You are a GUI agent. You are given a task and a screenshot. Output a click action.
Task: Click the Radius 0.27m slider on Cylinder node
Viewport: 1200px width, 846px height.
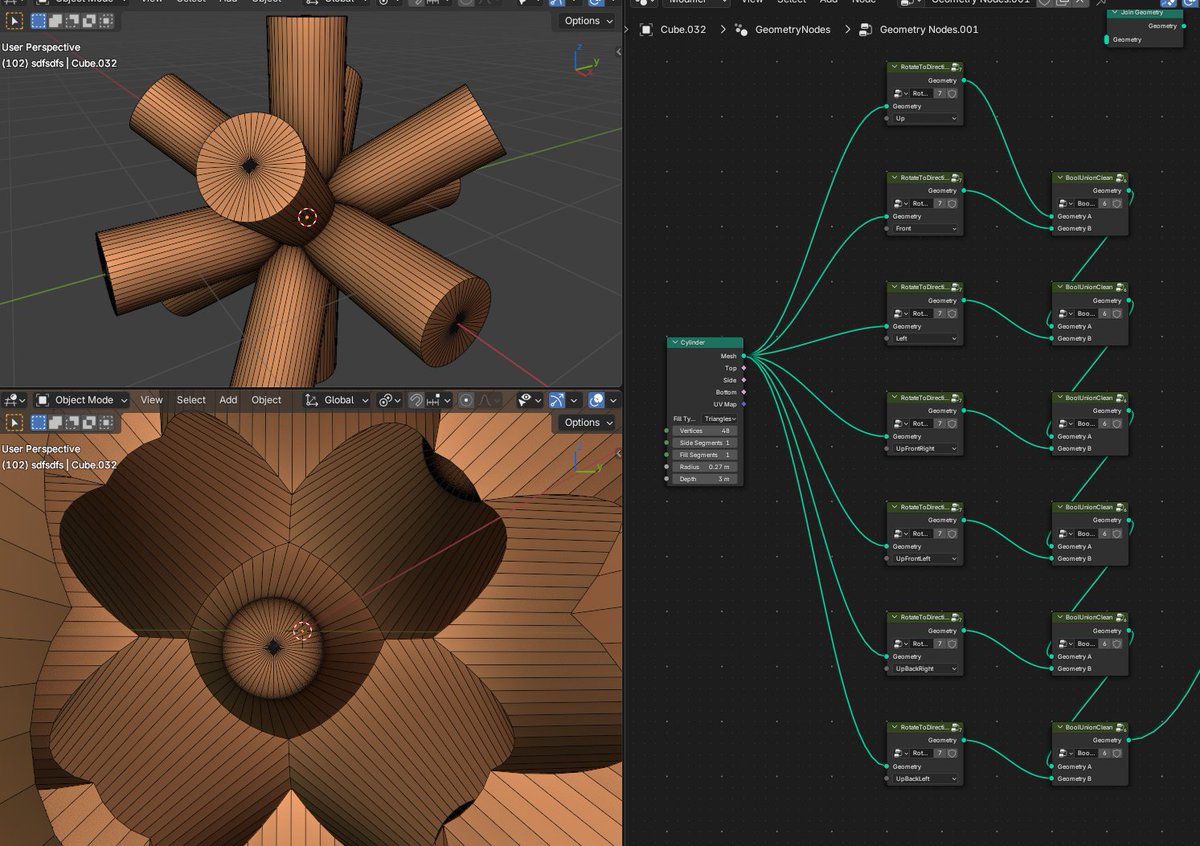(x=705, y=467)
